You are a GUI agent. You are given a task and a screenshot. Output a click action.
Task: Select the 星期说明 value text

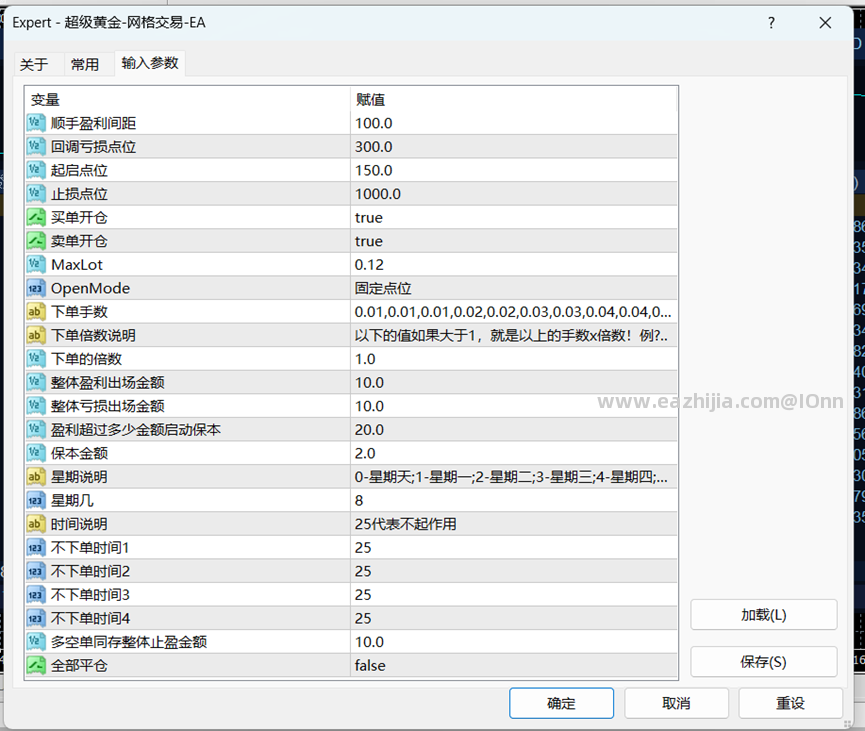[x=514, y=477]
